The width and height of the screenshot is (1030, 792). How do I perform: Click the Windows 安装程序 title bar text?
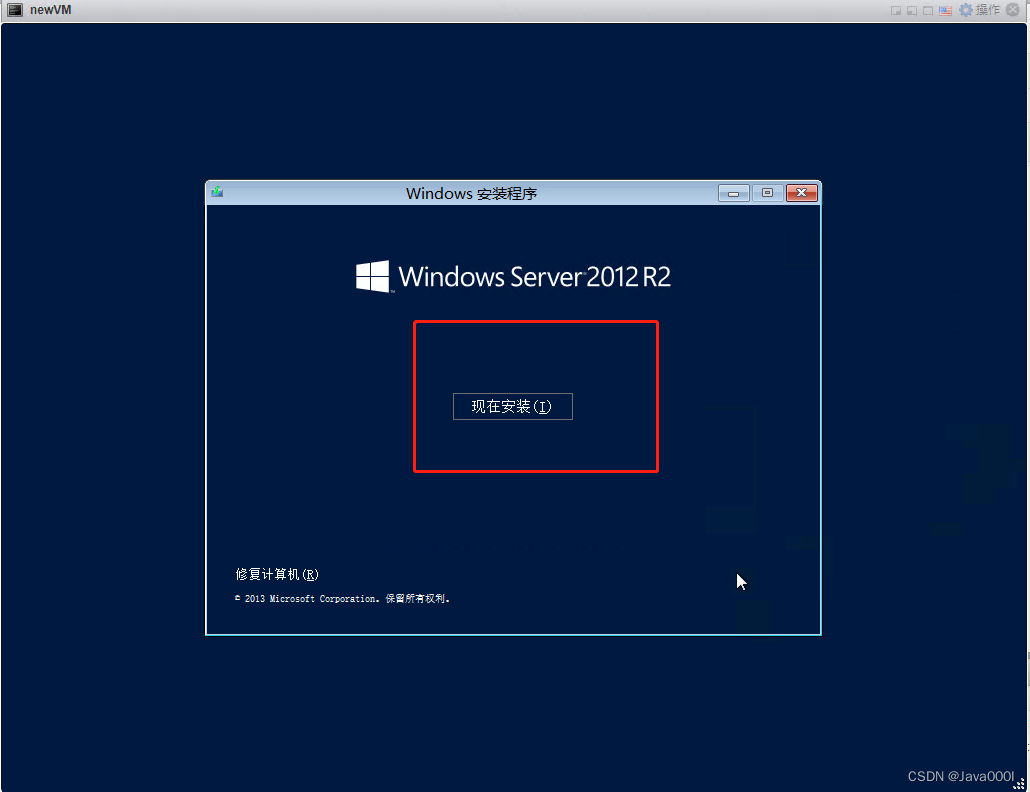471,194
